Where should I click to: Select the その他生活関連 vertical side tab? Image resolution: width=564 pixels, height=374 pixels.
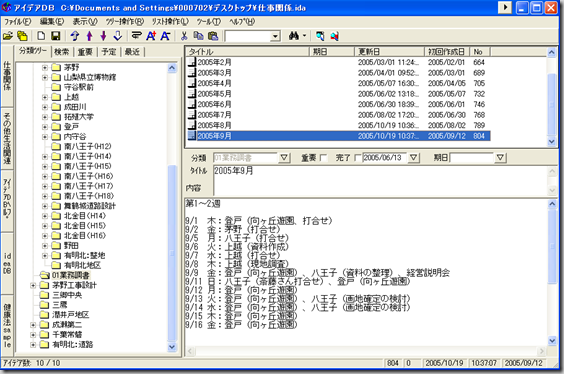(x=7, y=138)
